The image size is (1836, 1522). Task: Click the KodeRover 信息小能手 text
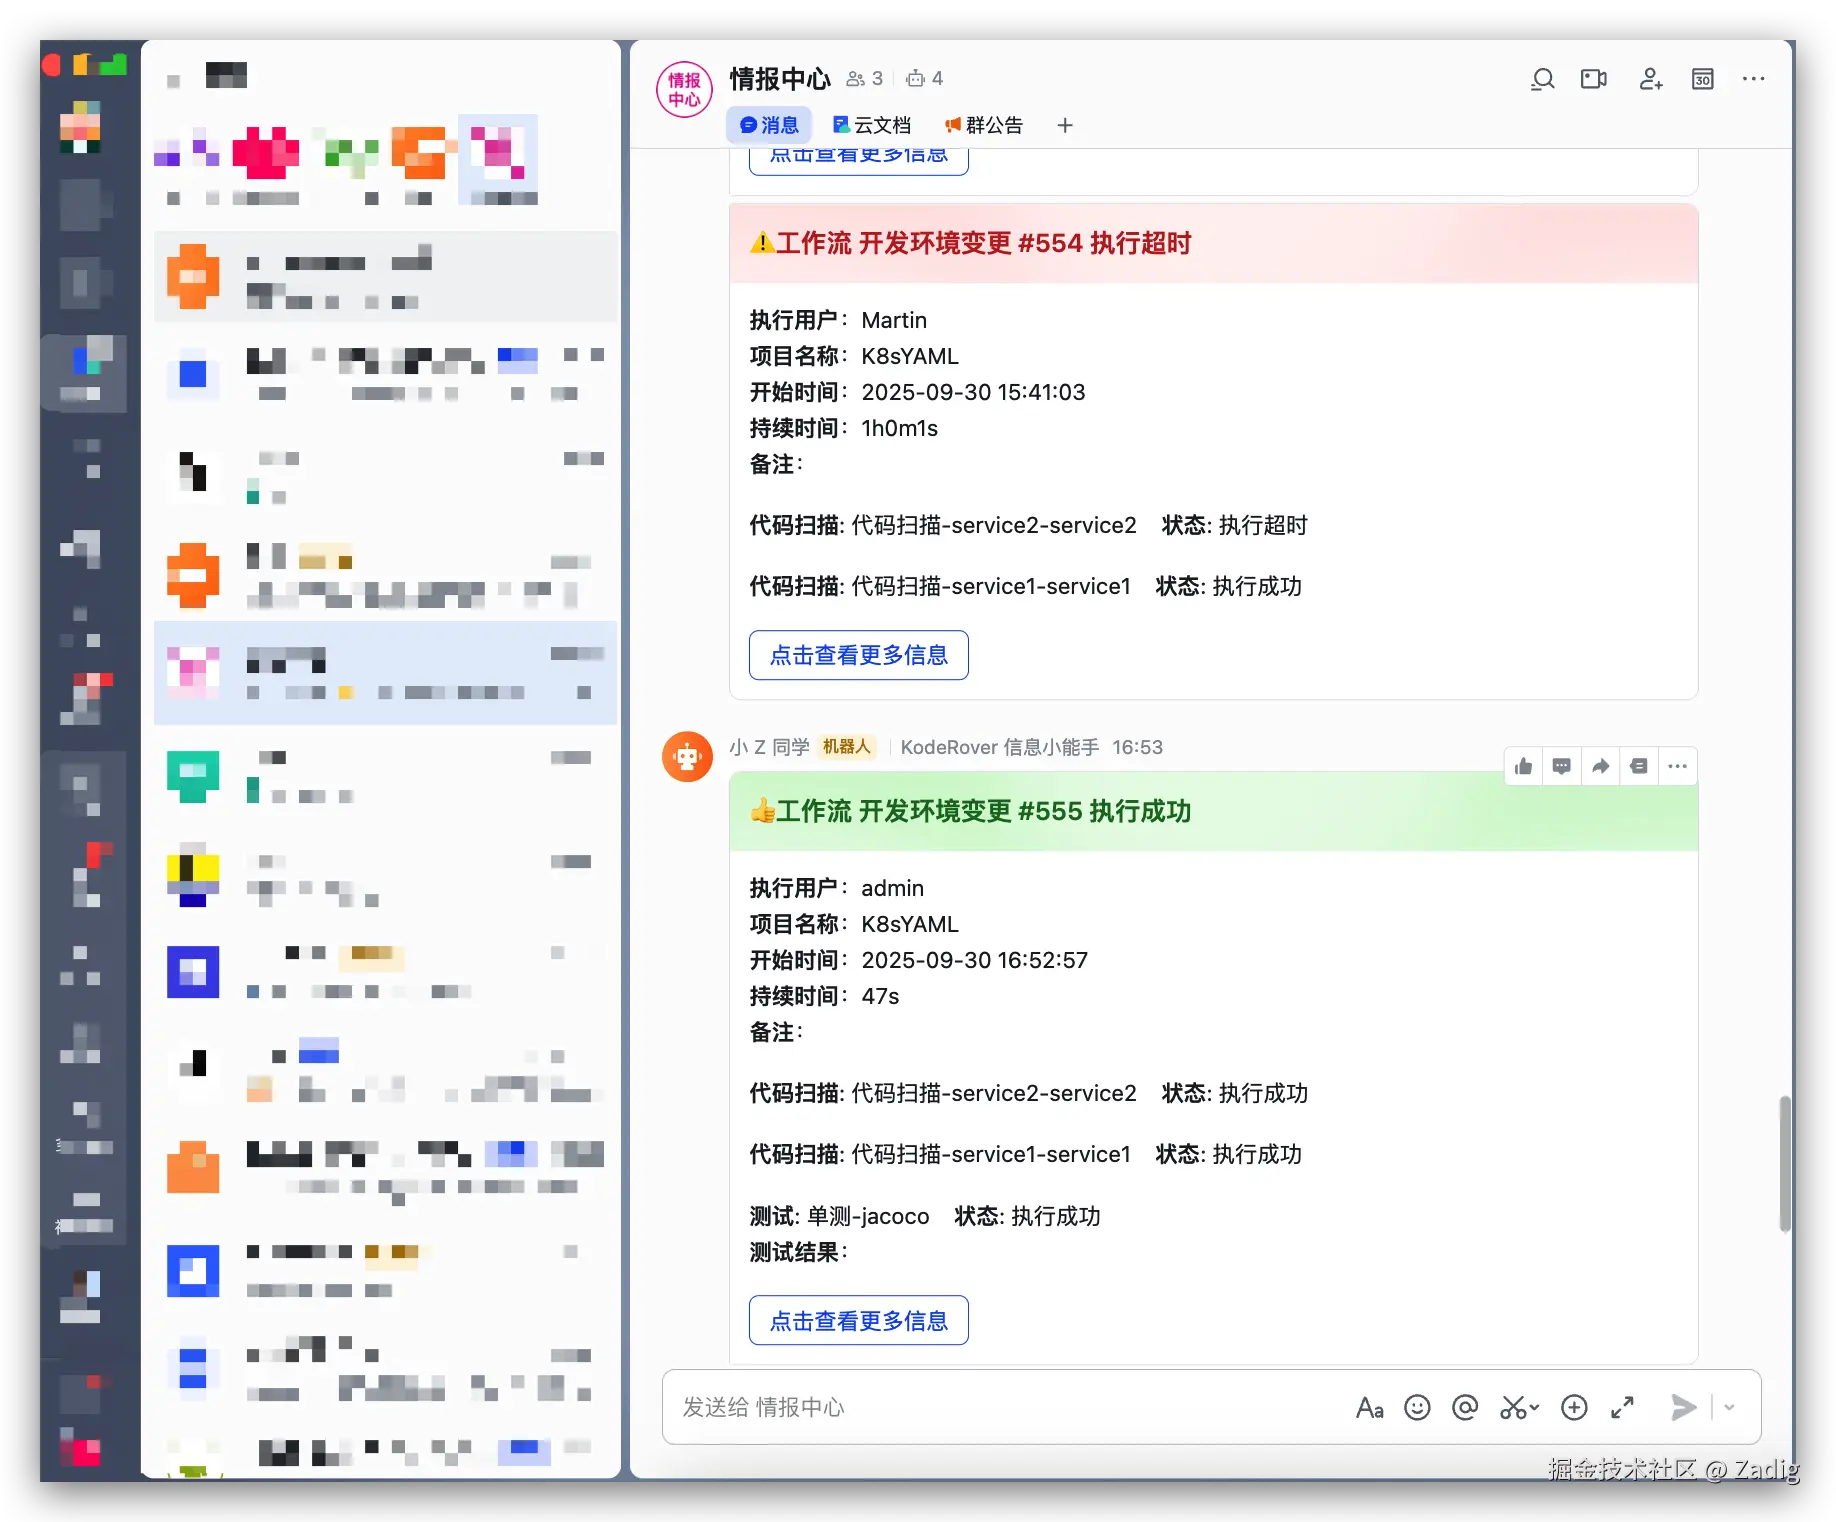click(x=1000, y=747)
